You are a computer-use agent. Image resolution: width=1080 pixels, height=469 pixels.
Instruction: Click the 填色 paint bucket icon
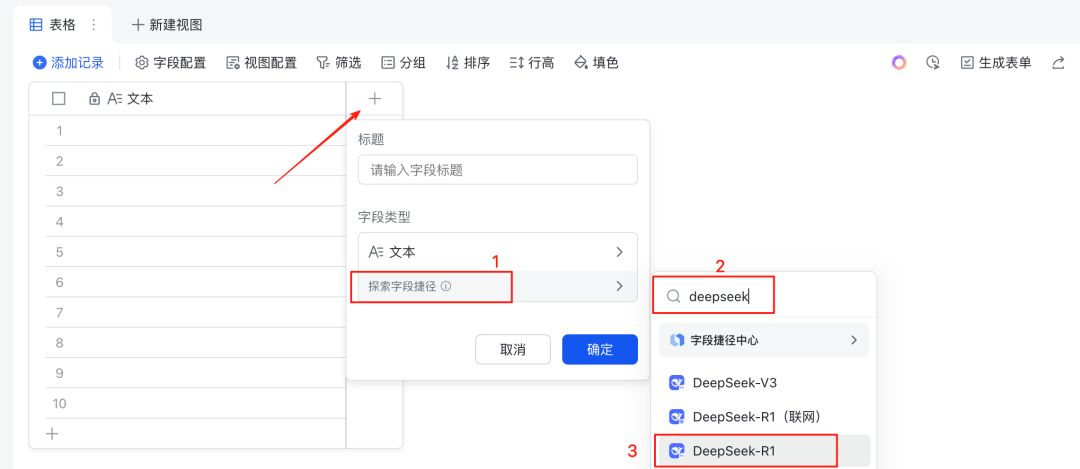[581, 63]
